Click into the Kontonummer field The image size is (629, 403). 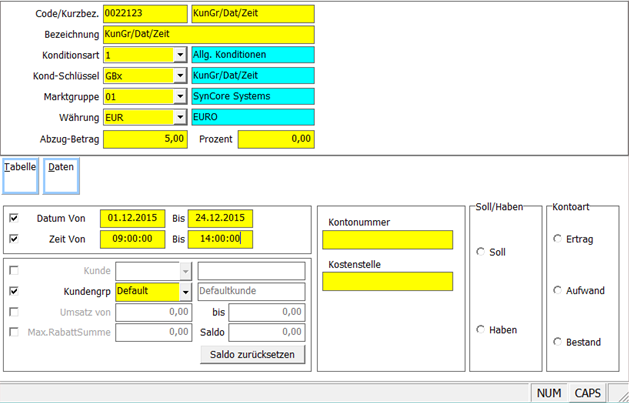tap(388, 240)
